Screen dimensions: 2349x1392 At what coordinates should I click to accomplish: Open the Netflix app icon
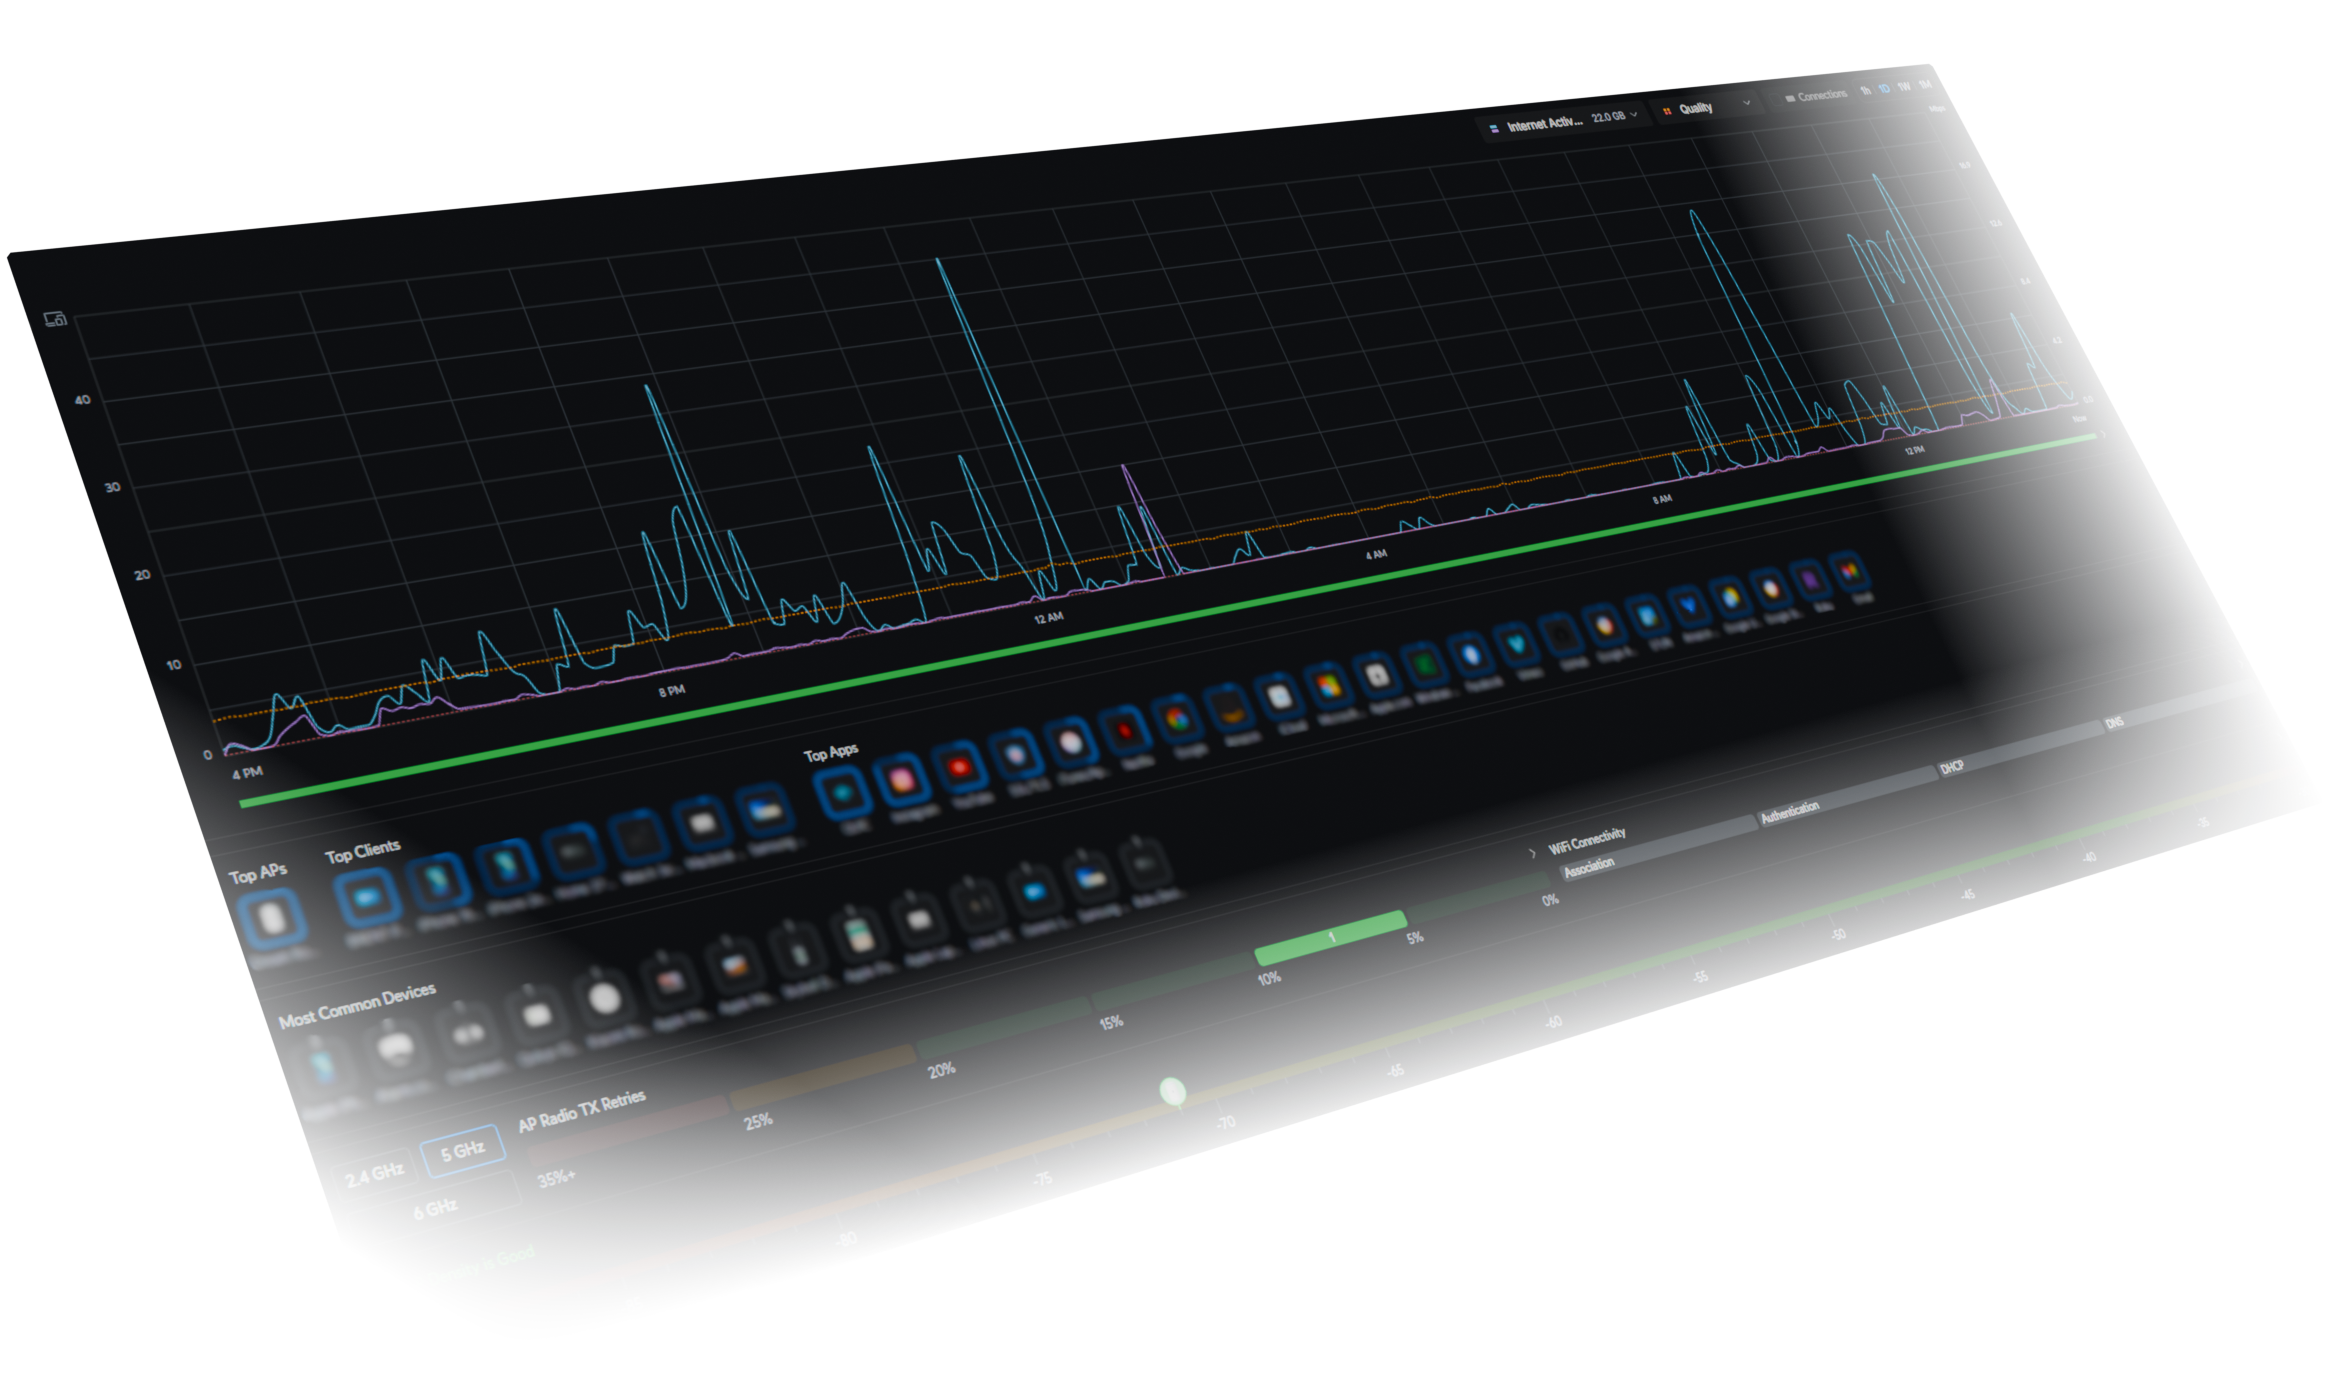(1125, 730)
